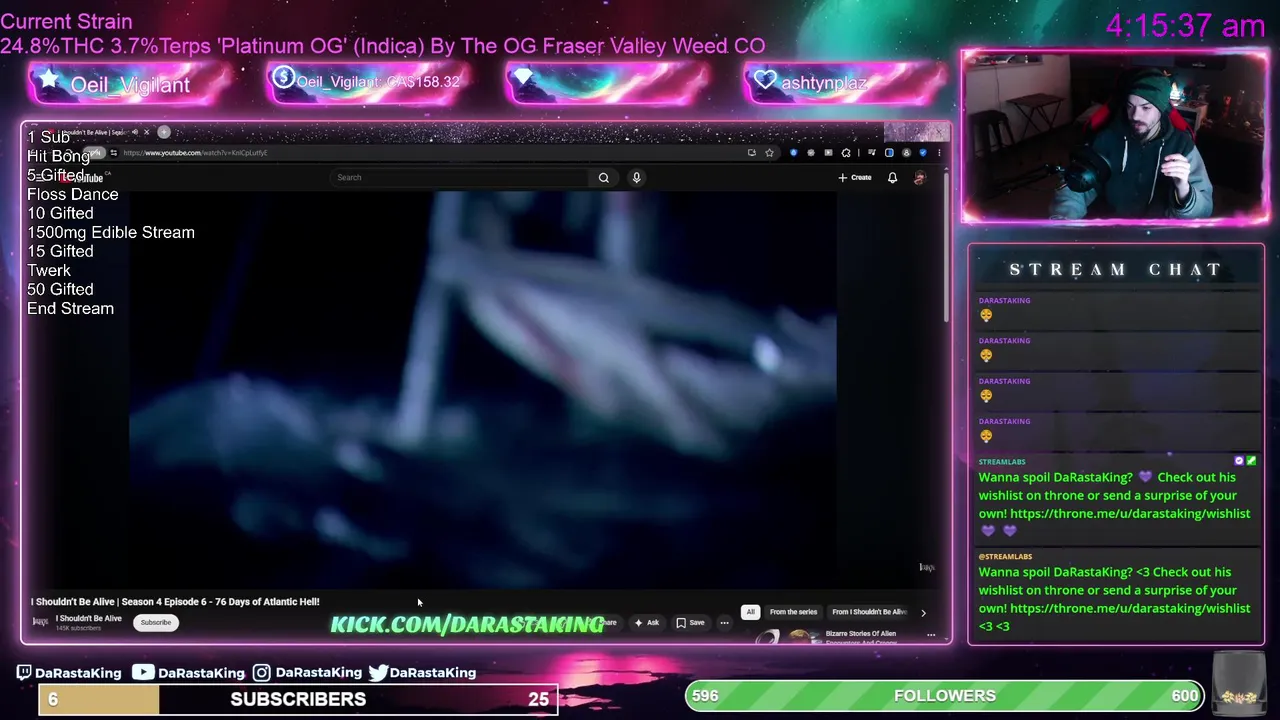This screenshot has width=1280, height=720.
Task: Click the Floss Dance goal text
Action: tap(72, 195)
